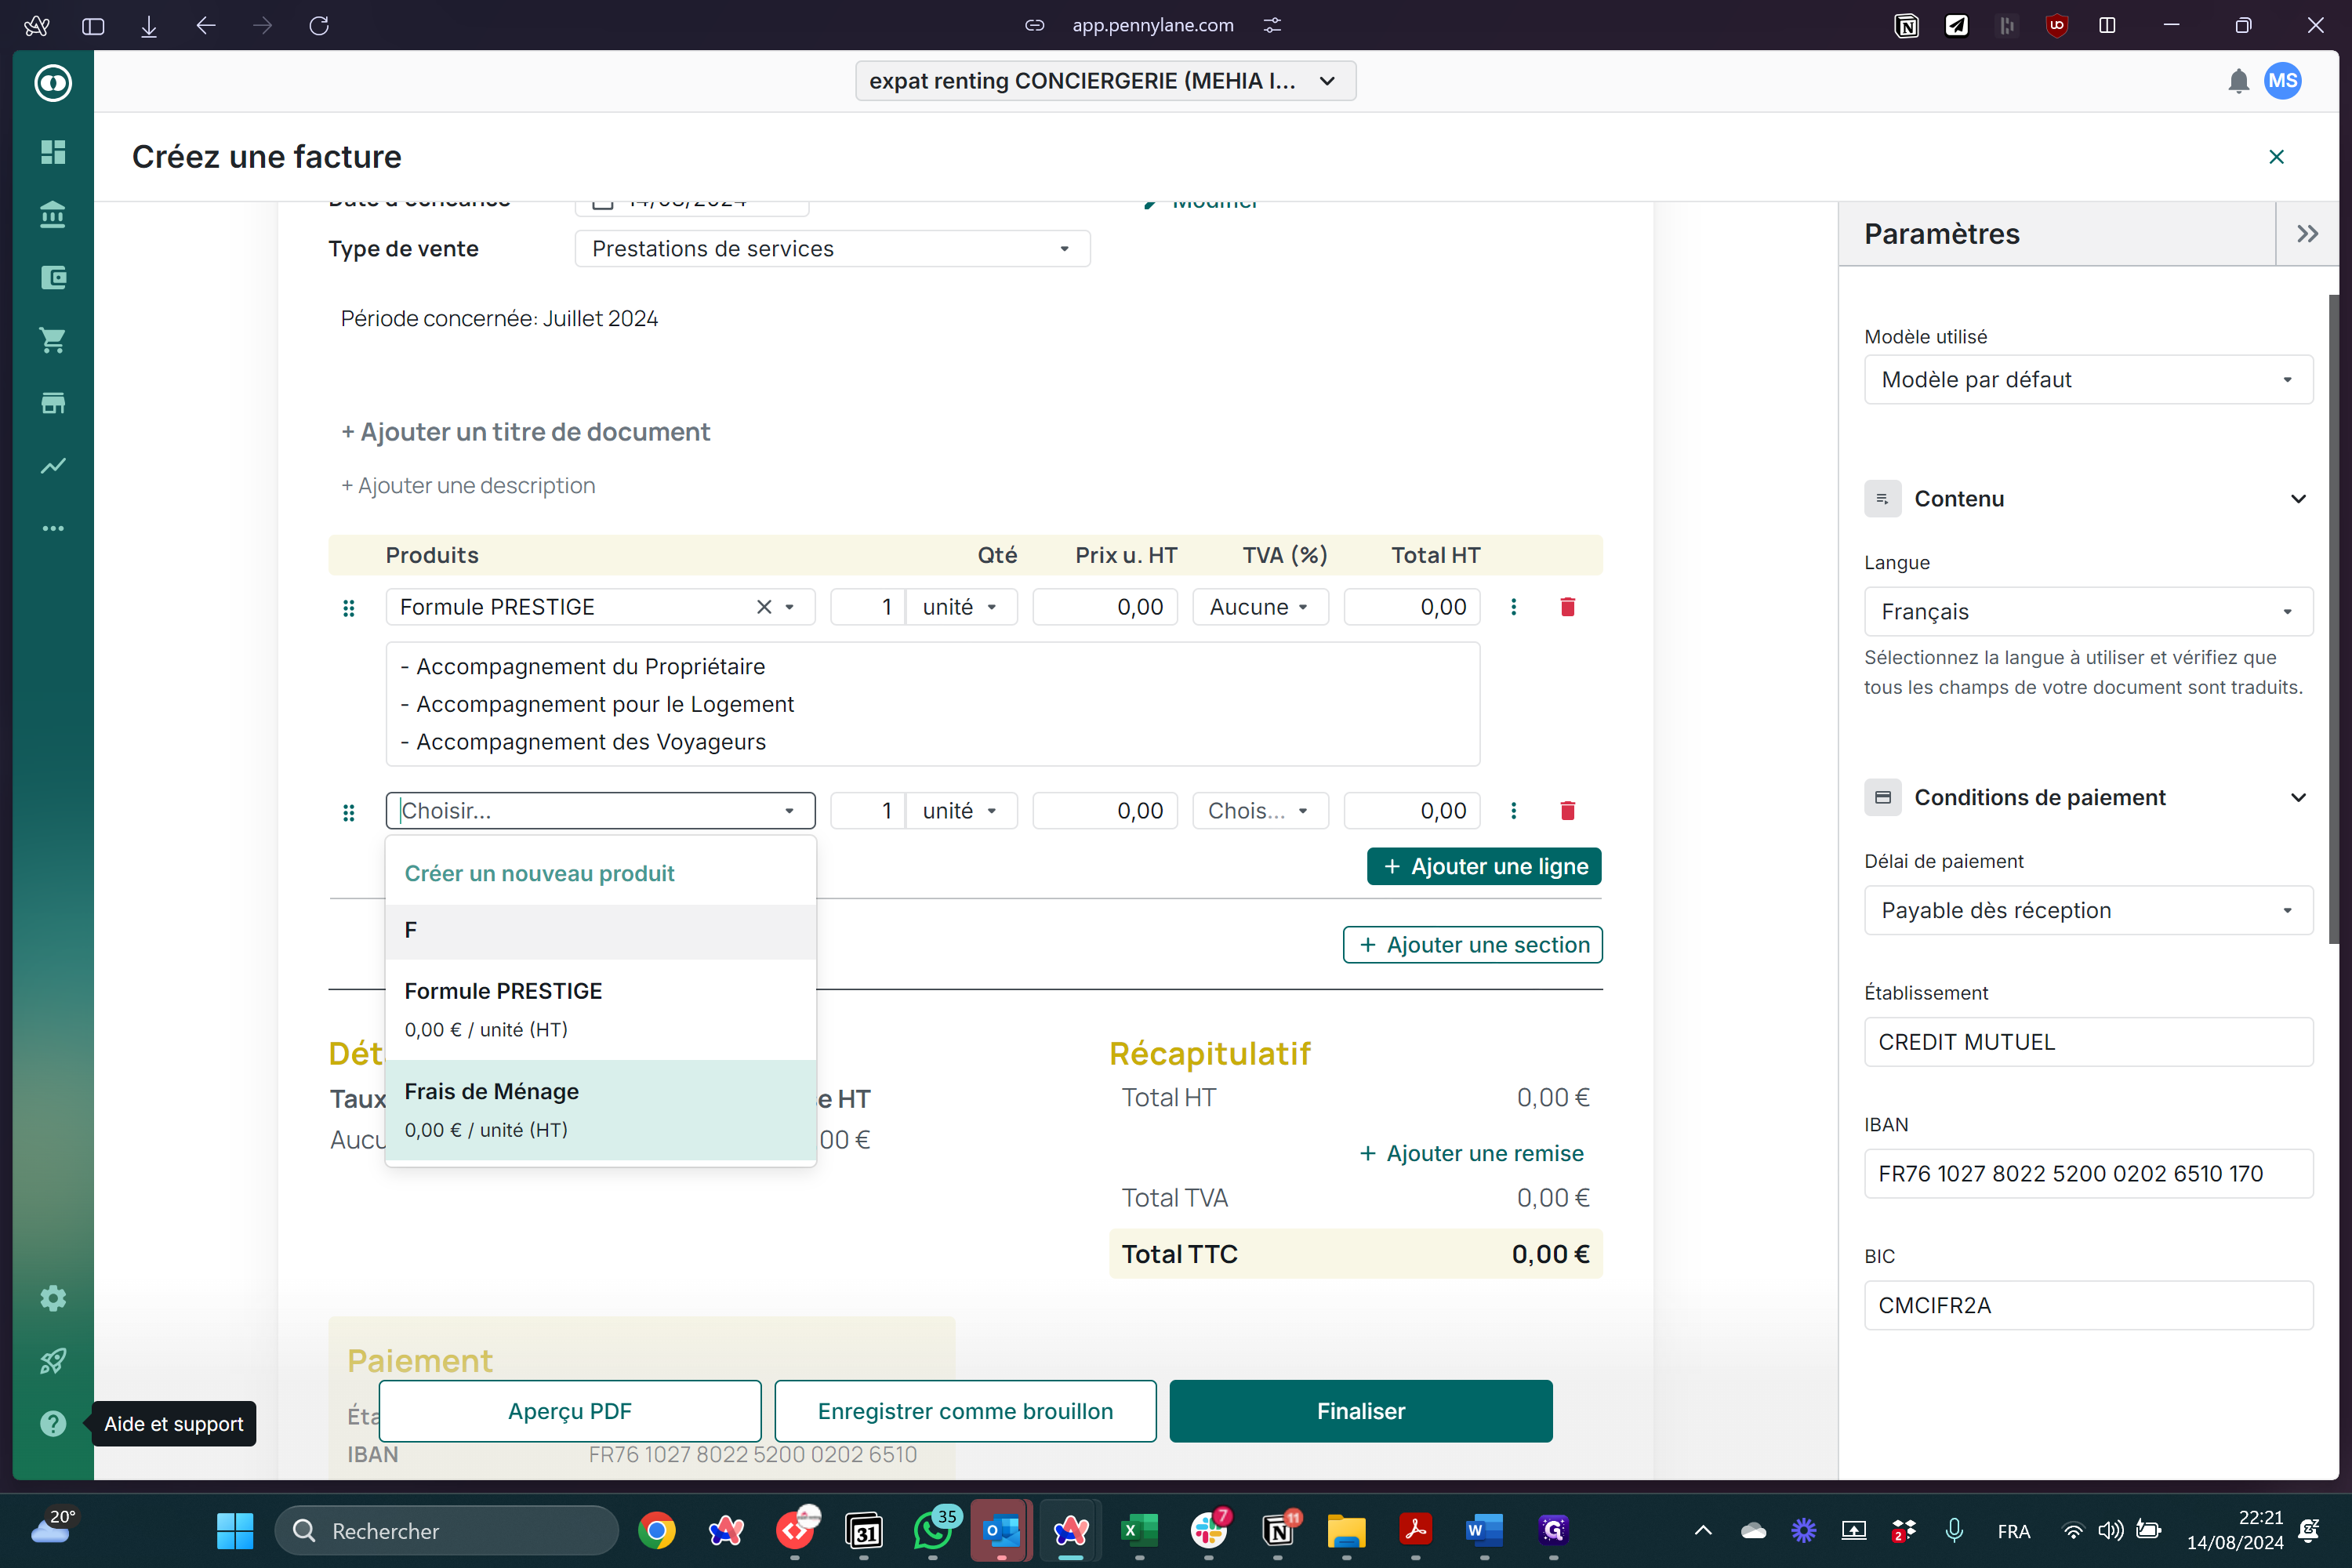Screen dimensions: 2352x1568
Task: Click the Paramètres panel scrollbar
Action: pyautogui.click(x=2334, y=619)
